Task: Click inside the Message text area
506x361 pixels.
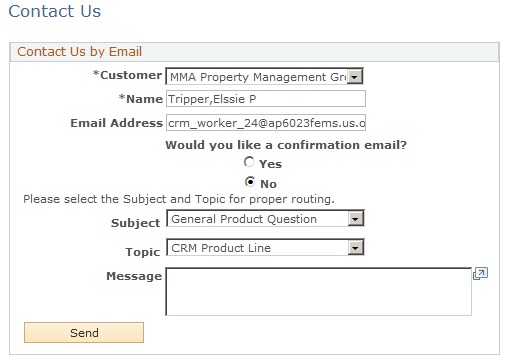Action: point(319,292)
